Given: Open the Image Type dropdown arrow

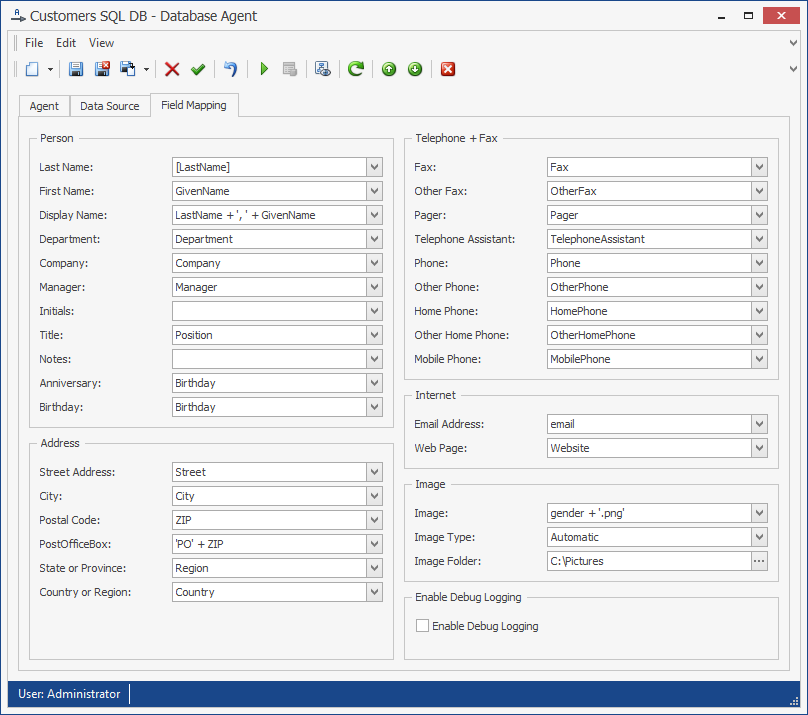Looking at the screenshot, I should (x=759, y=537).
